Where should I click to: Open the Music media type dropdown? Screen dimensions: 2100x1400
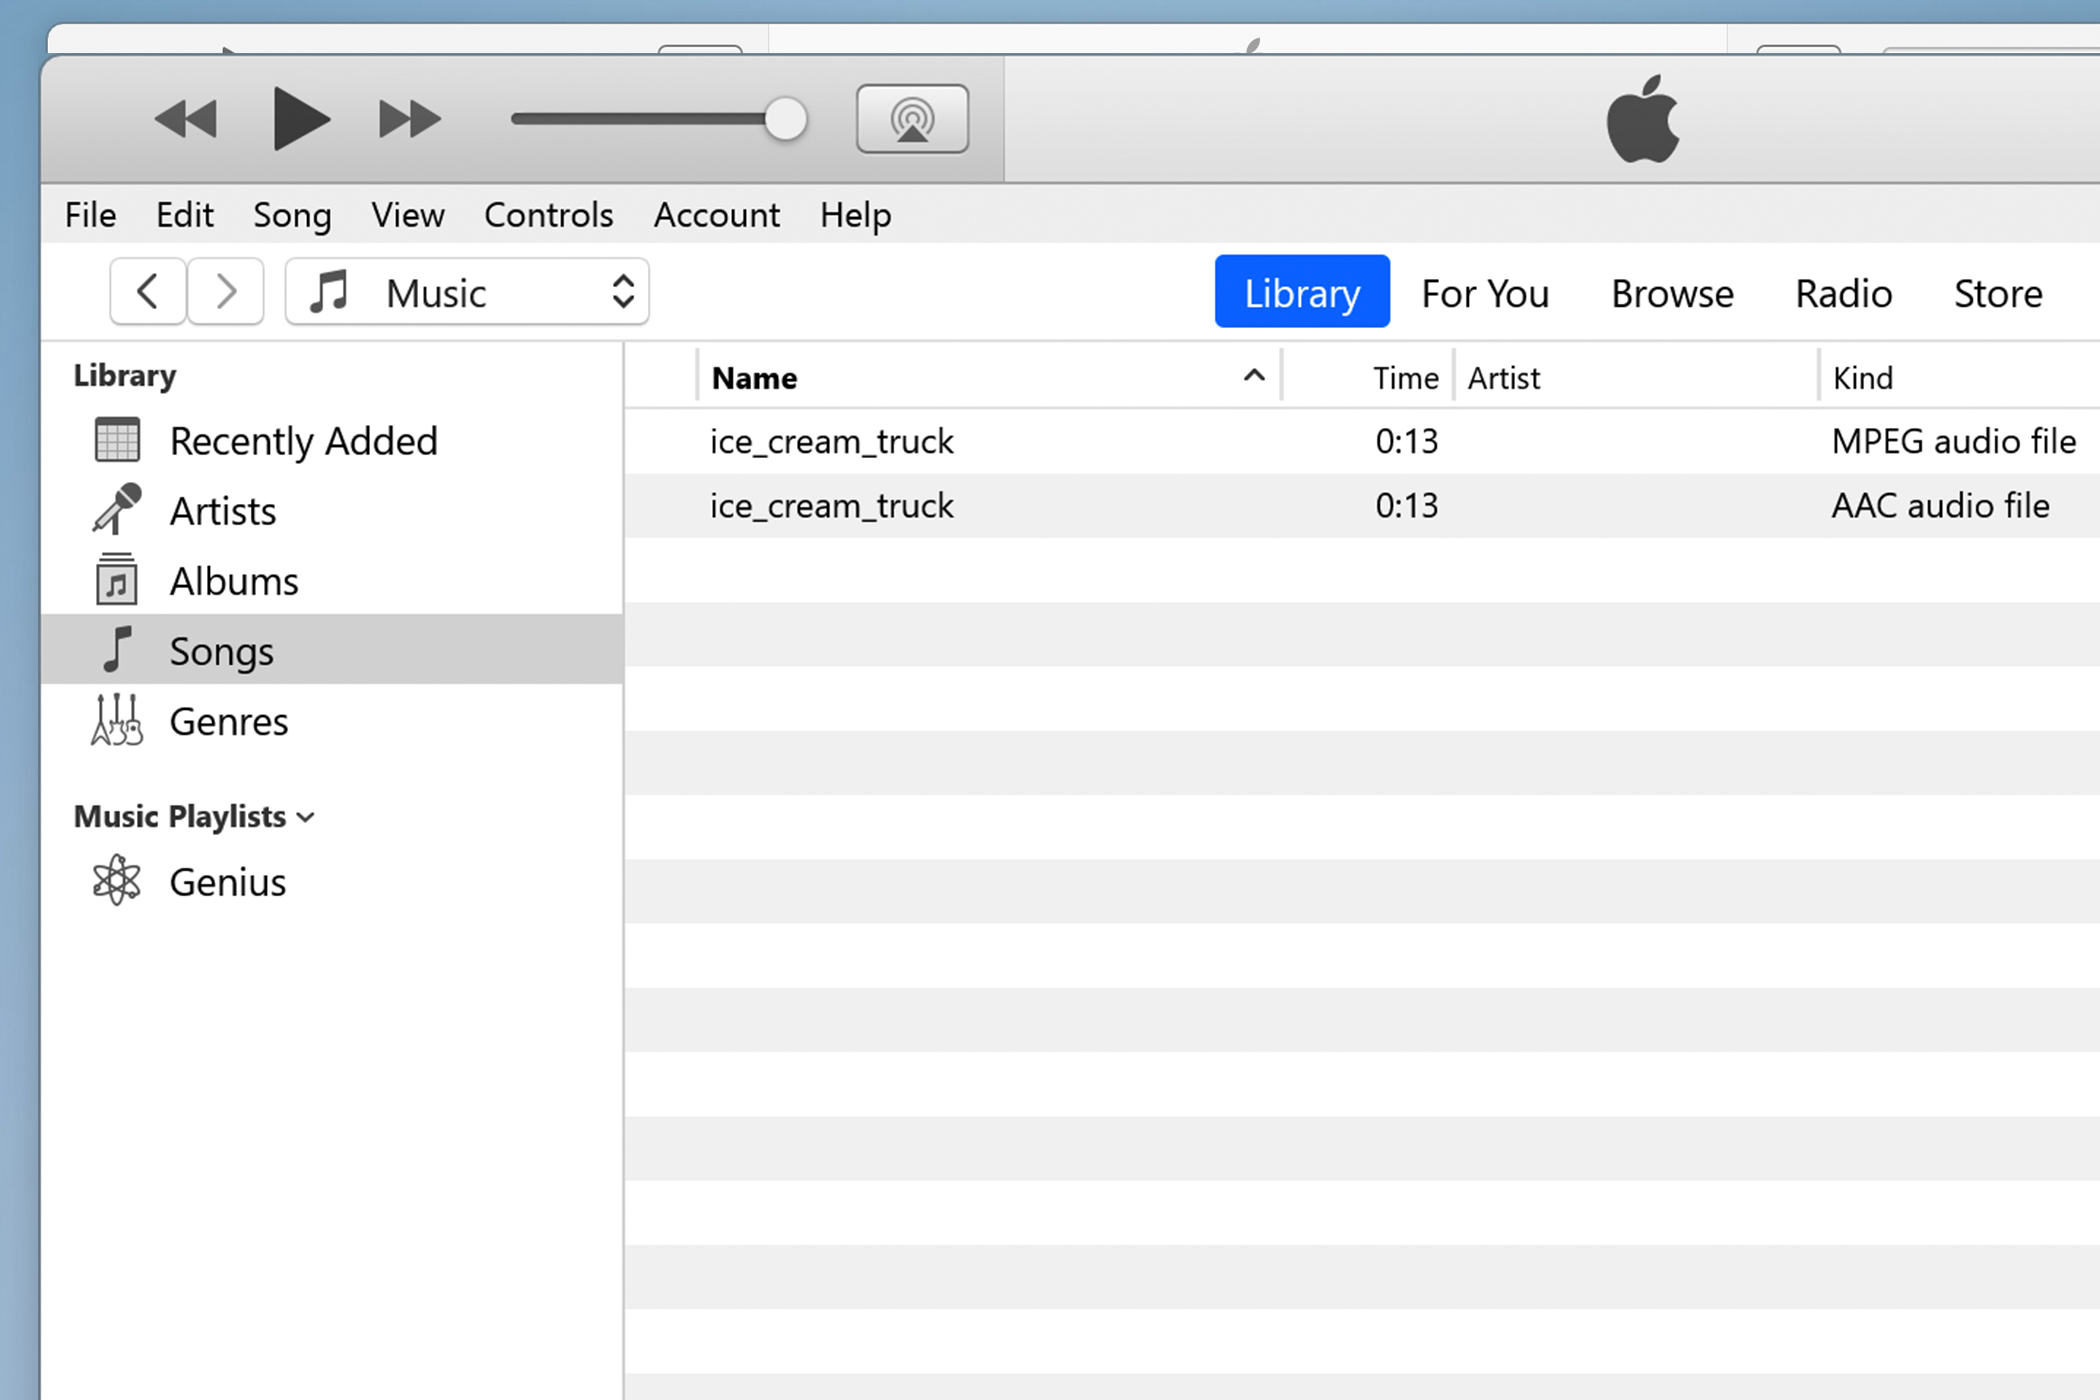click(x=467, y=292)
